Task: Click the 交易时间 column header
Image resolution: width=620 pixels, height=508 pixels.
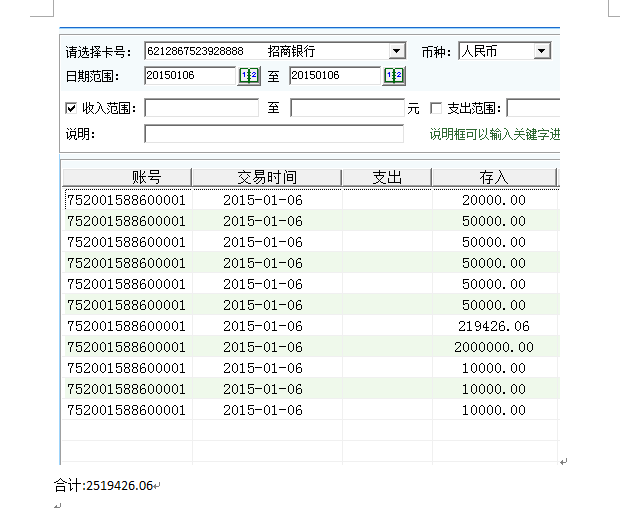Action: (x=266, y=178)
